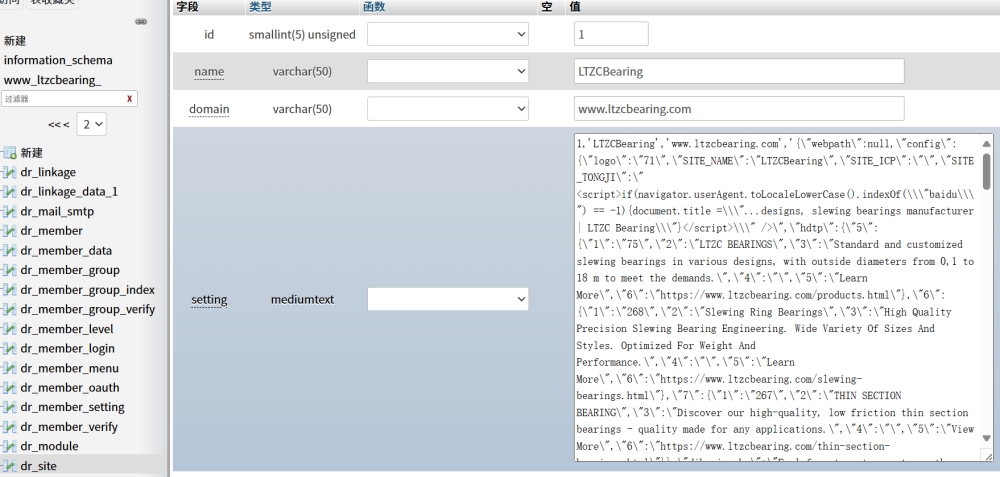Viewport: 1000px width, 477px height.
Task: Open the dr_linkage_data_1 table
Action: 69,192
